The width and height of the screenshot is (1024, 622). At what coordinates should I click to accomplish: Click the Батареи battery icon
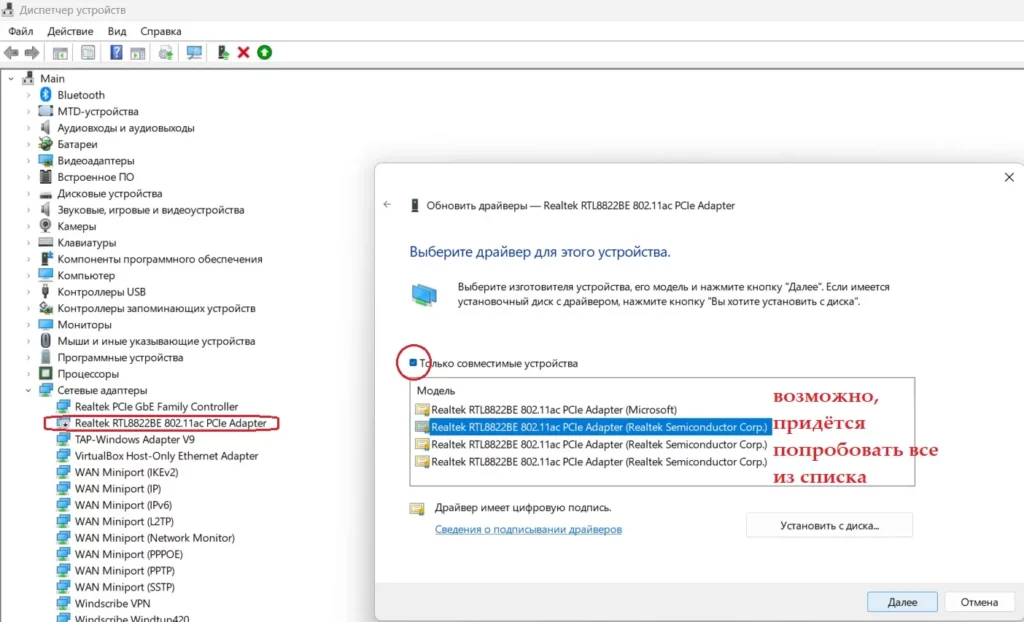(45, 144)
